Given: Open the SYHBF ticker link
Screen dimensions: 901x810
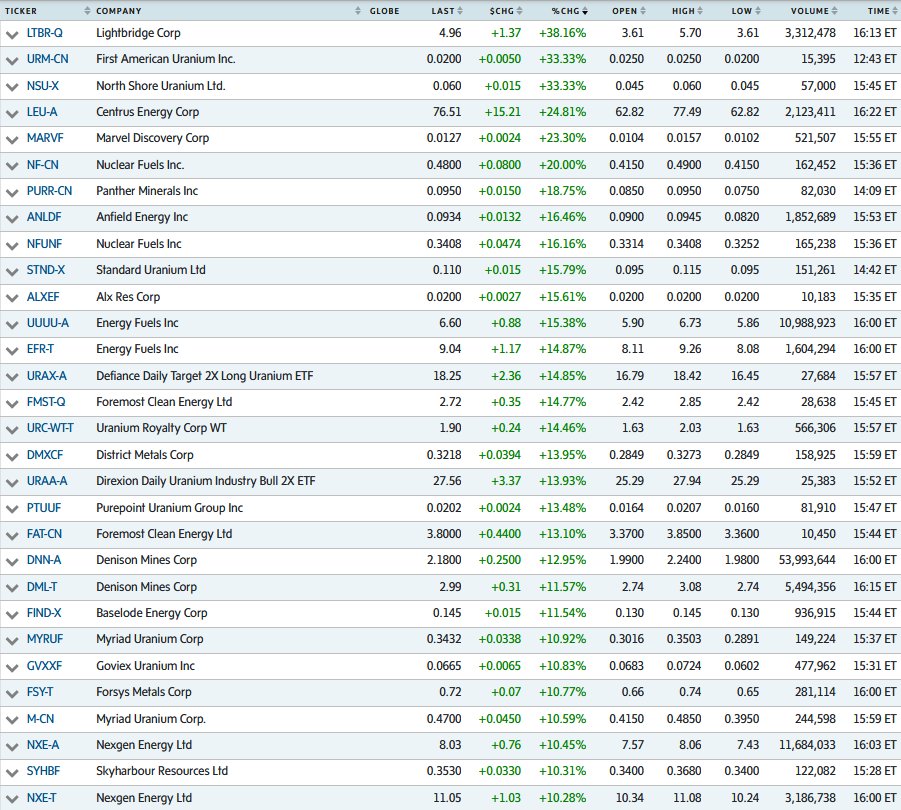Looking at the screenshot, I should pos(43,771).
